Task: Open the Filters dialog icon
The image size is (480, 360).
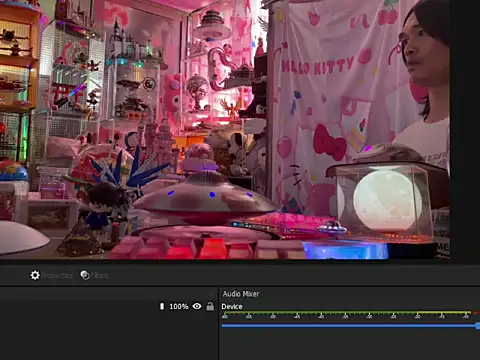Action: point(85,275)
